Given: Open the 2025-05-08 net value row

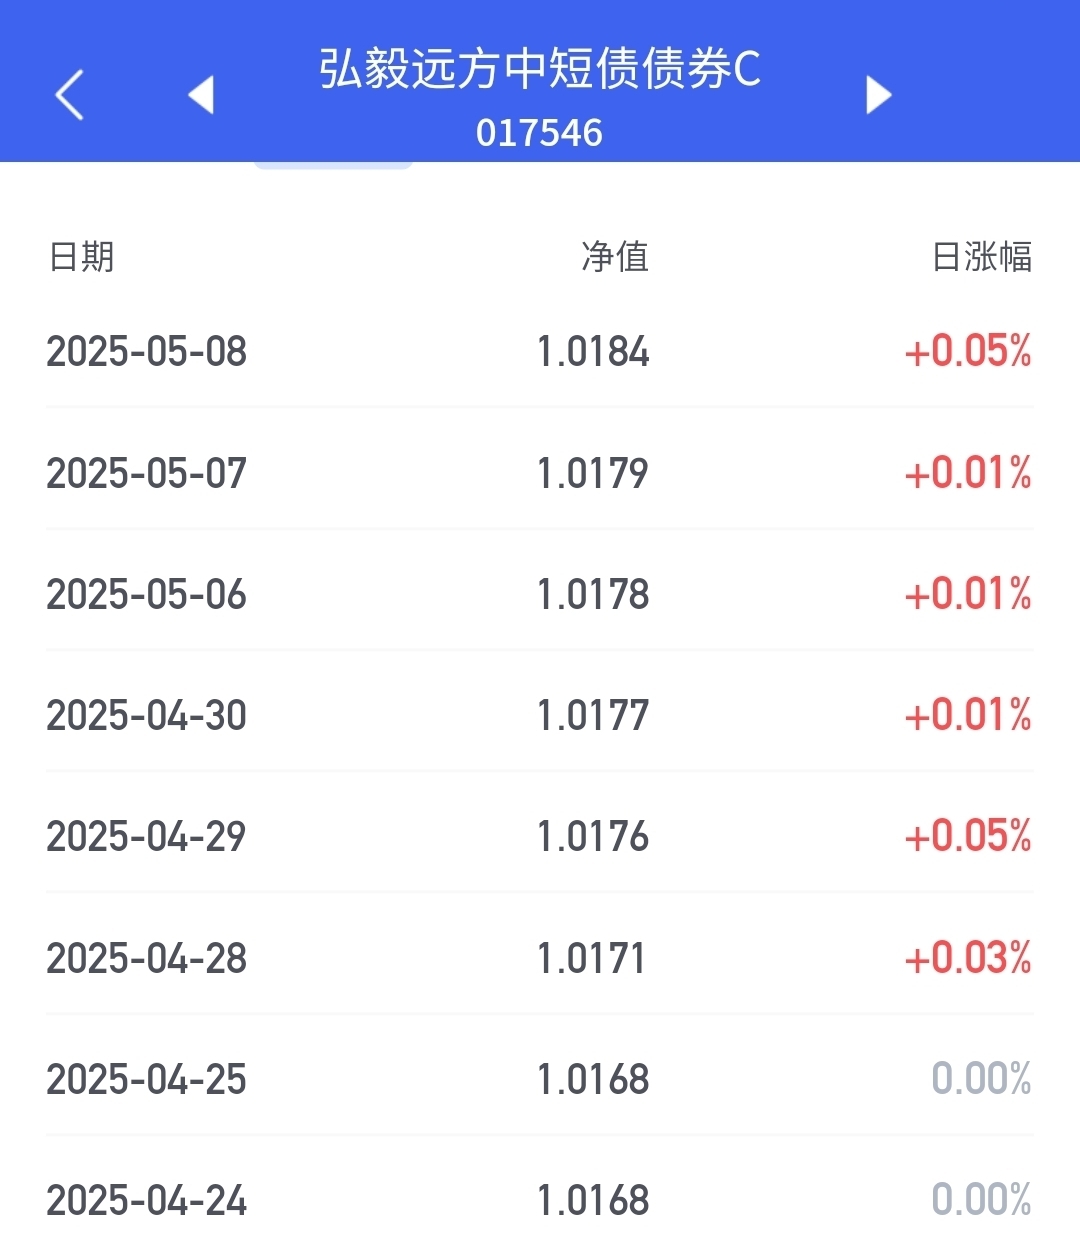Looking at the screenshot, I should 540,351.
